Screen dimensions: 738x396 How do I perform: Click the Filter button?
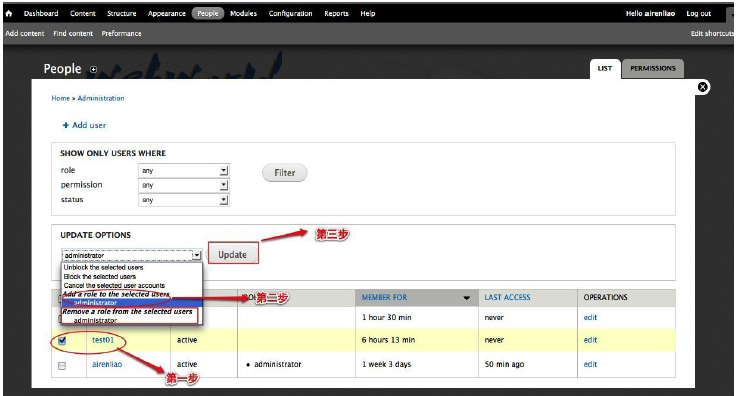click(285, 173)
